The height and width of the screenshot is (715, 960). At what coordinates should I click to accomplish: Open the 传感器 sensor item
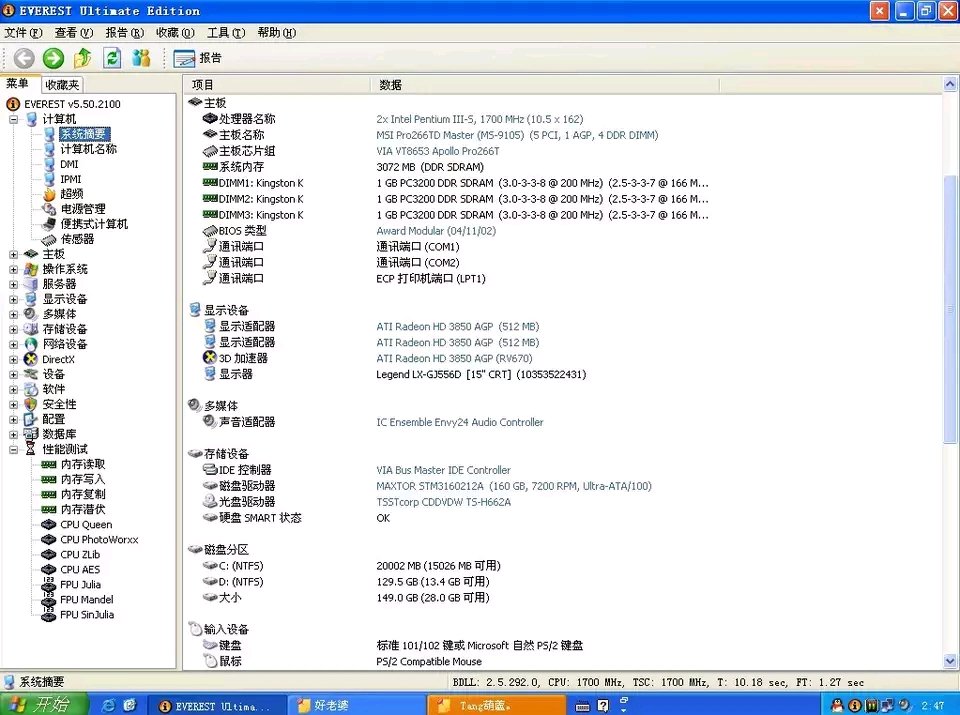[77, 239]
